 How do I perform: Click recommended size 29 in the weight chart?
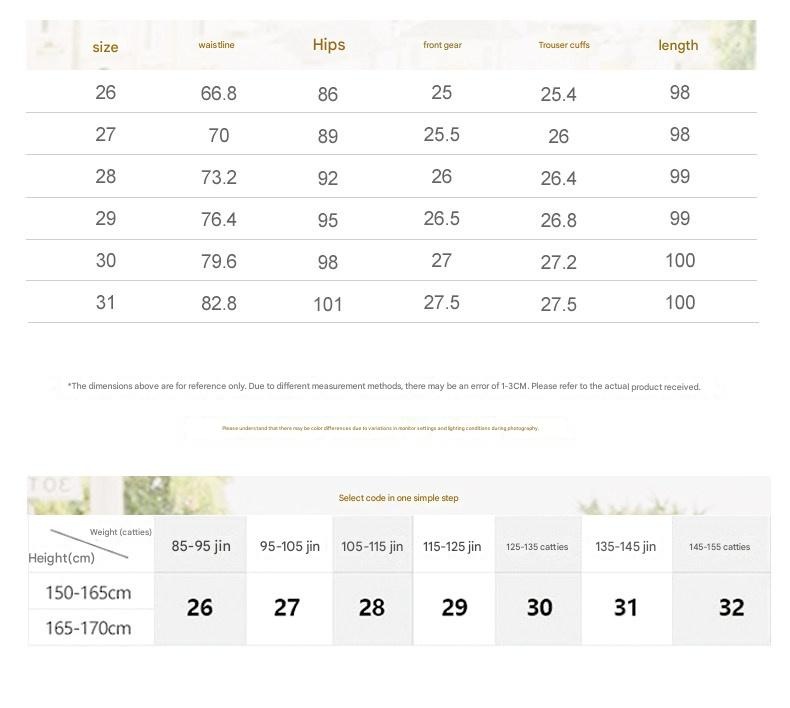[454, 607]
